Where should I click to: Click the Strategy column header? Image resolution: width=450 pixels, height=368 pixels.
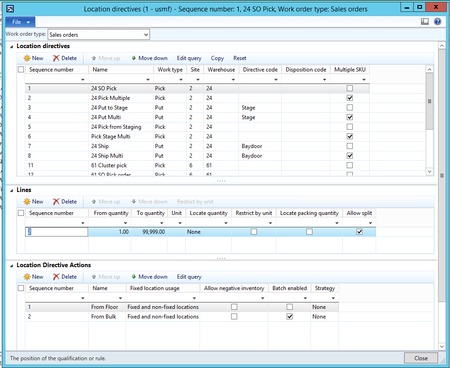tap(324, 288)
